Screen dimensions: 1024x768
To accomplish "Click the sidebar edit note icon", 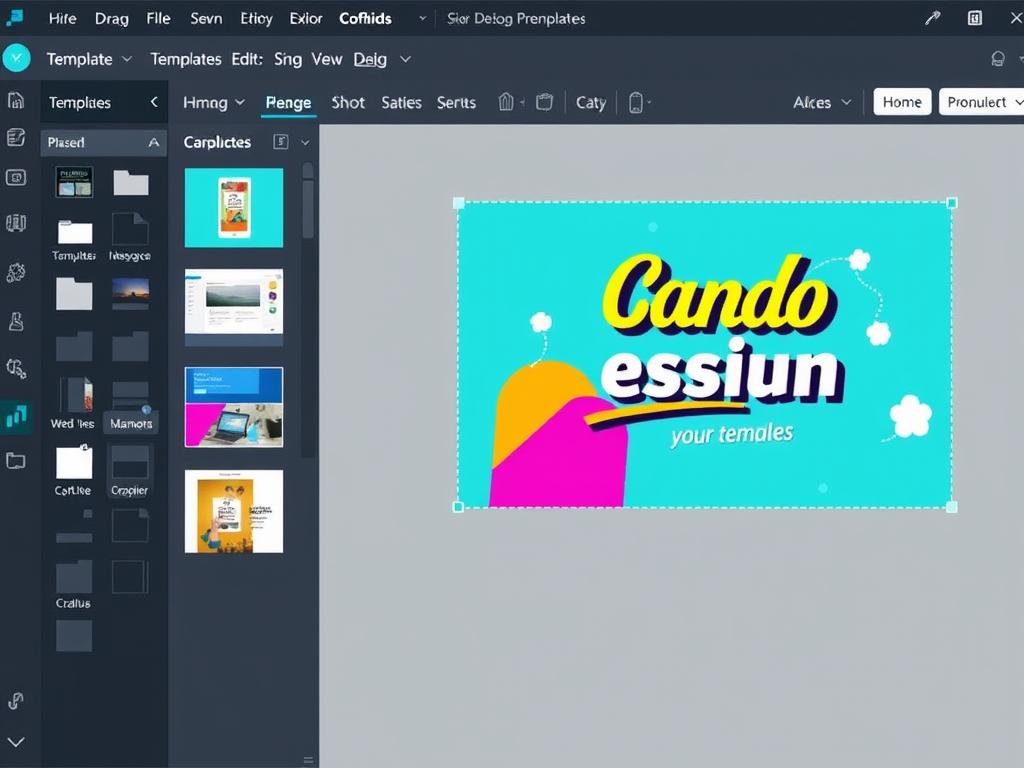I will point(16,137).
